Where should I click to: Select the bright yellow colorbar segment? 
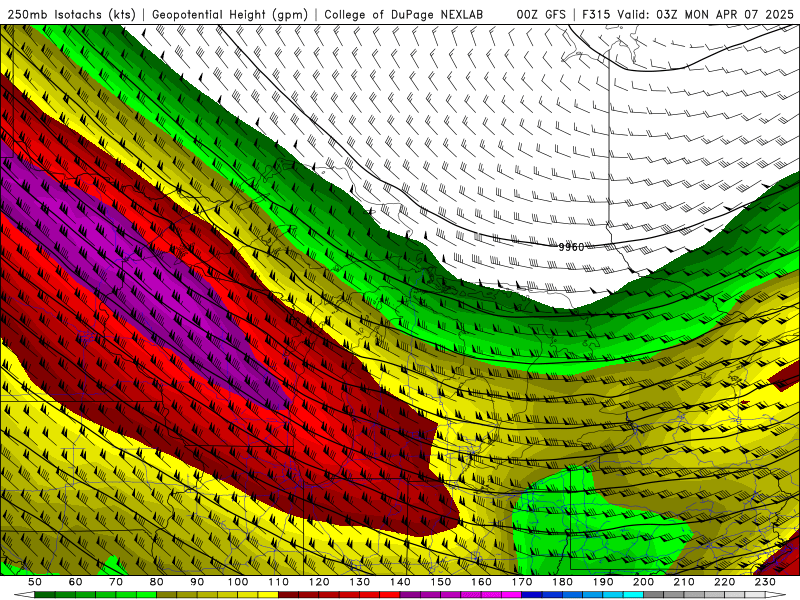click(x=268, y=594)
